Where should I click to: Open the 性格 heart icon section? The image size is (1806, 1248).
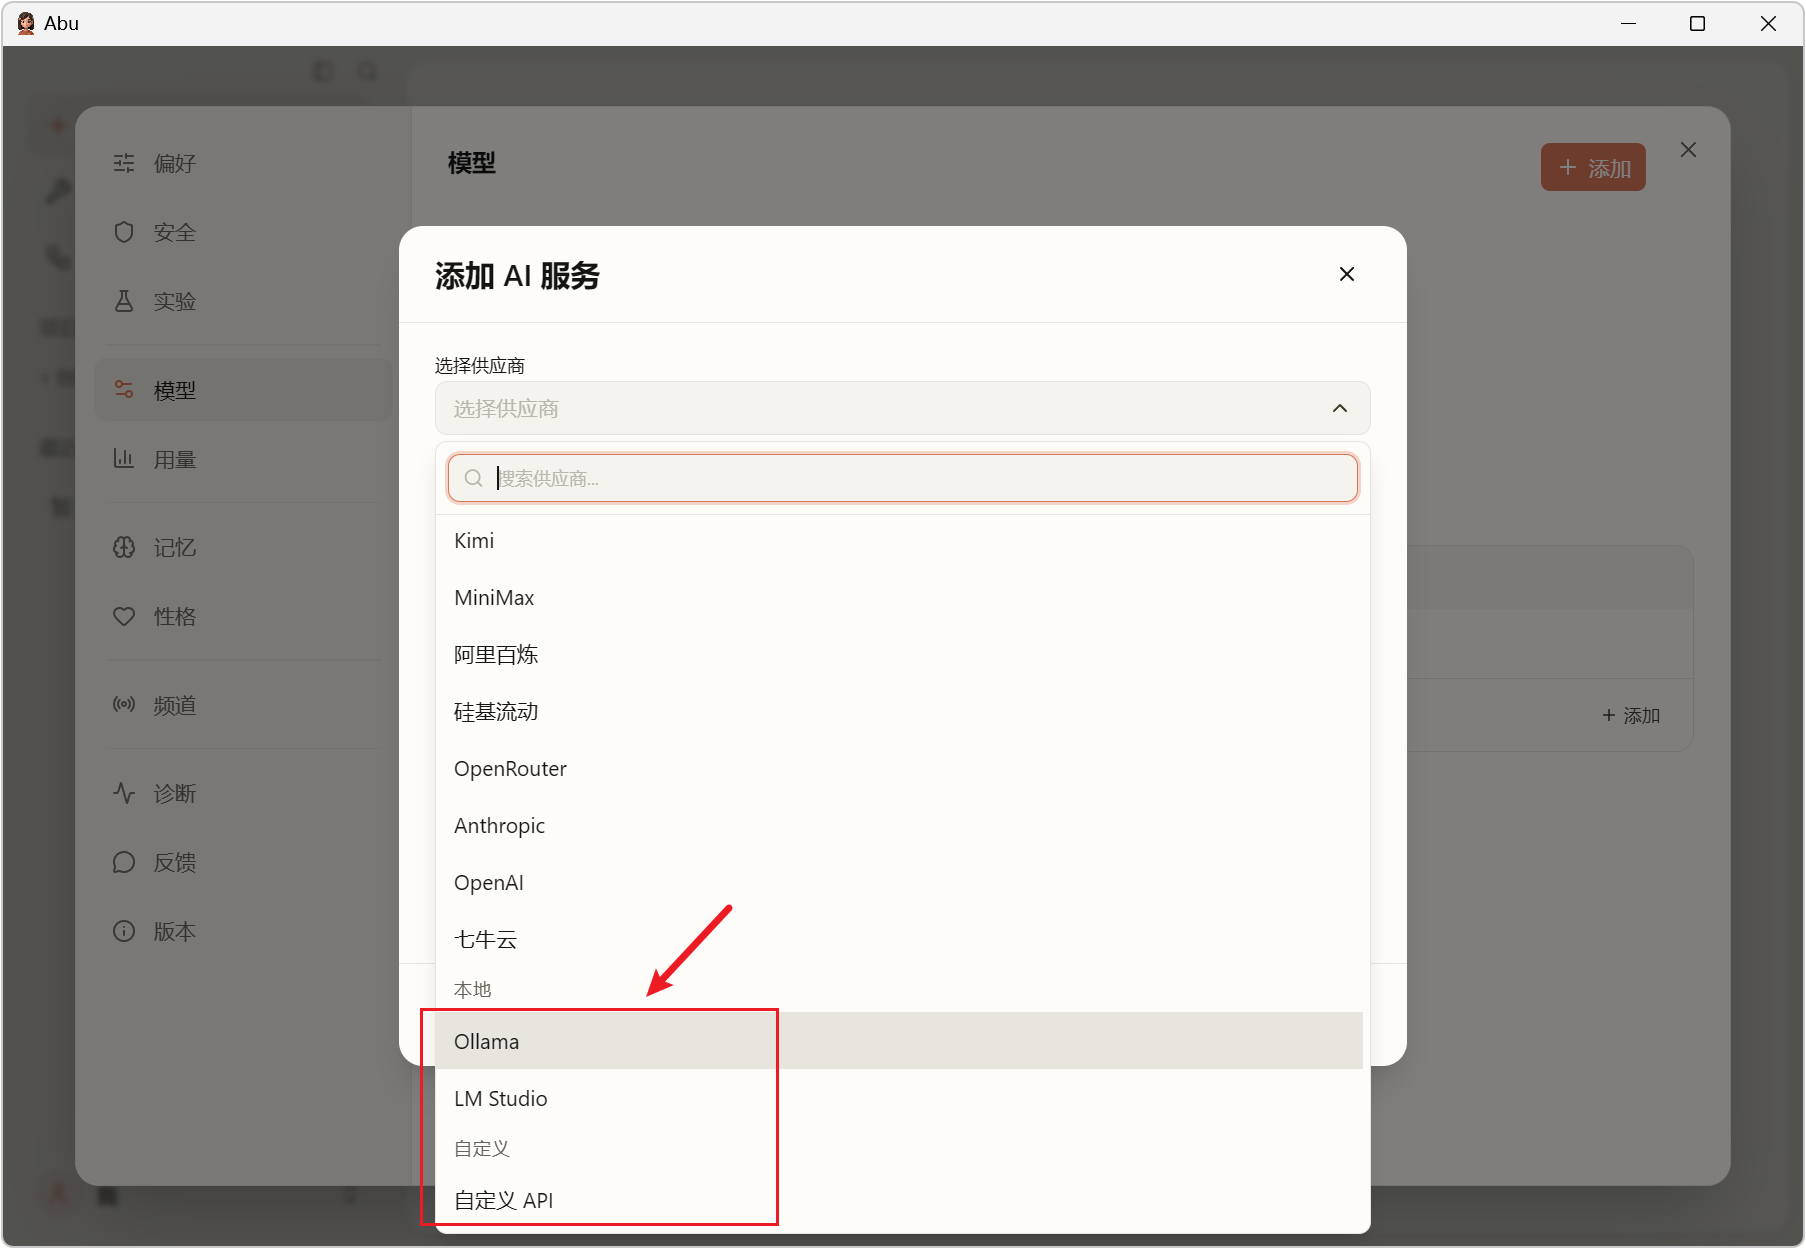pos(124,616)
